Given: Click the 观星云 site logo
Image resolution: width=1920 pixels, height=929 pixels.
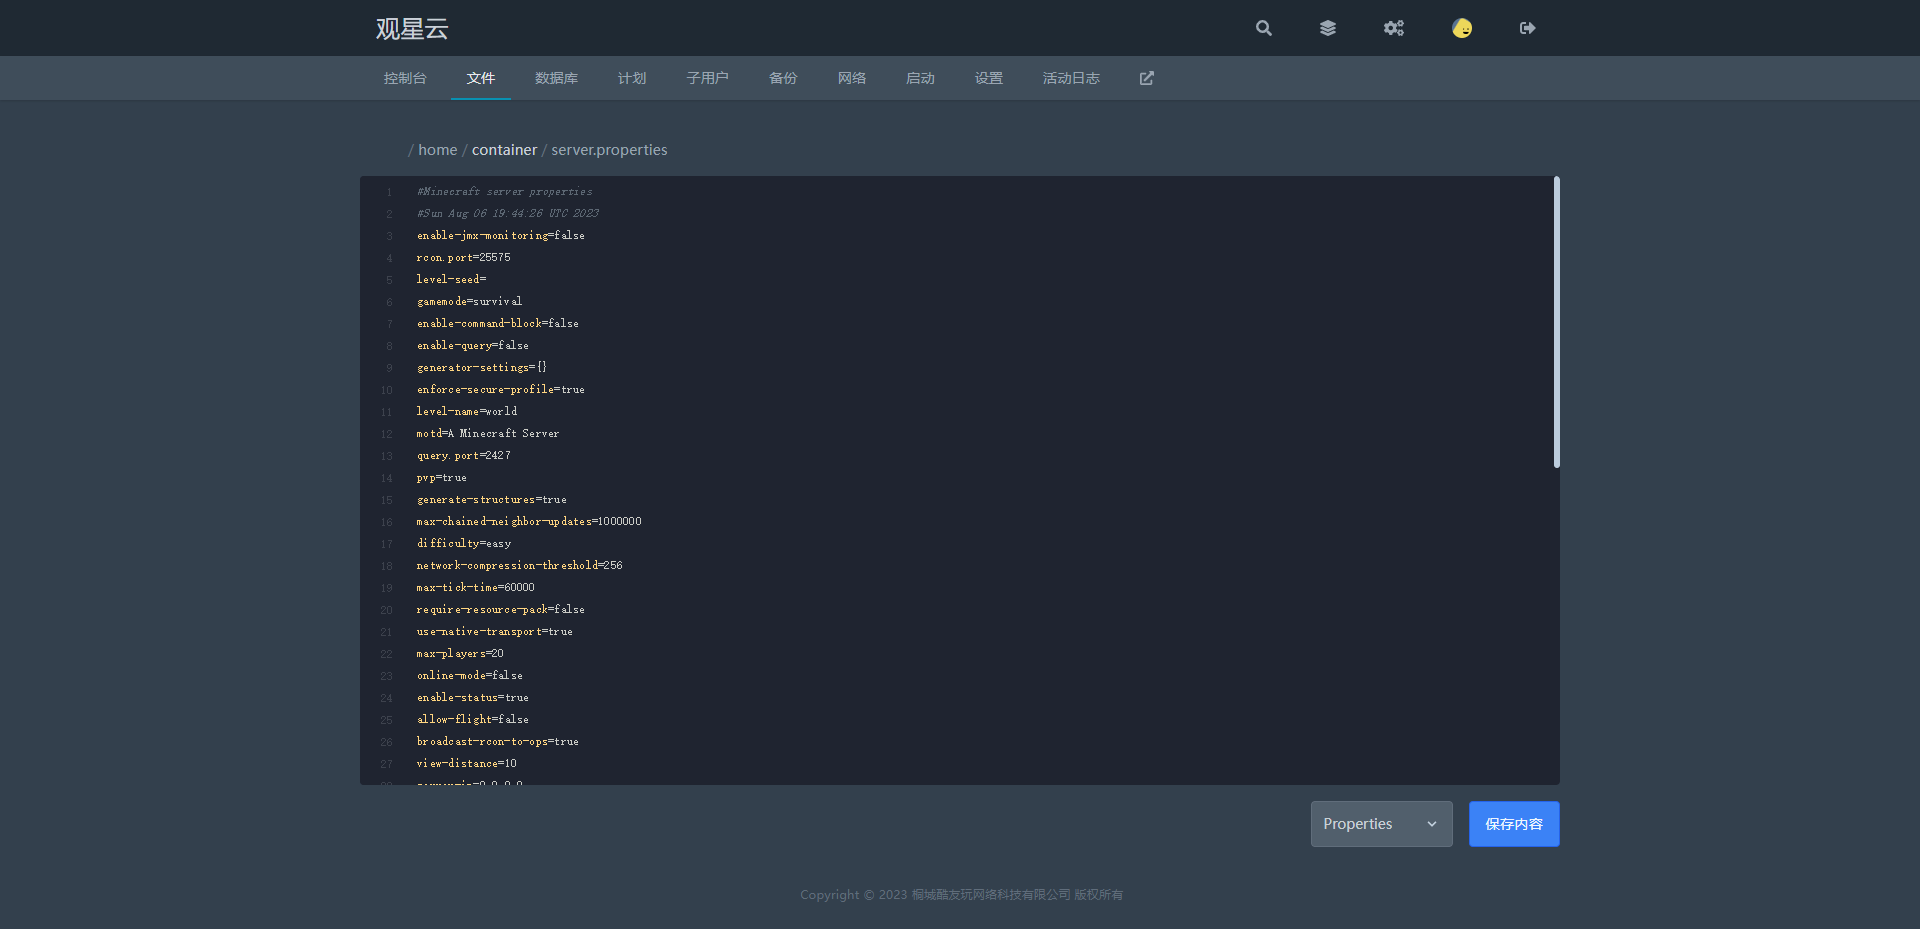Looking at the screenshot, I should 412,29.
